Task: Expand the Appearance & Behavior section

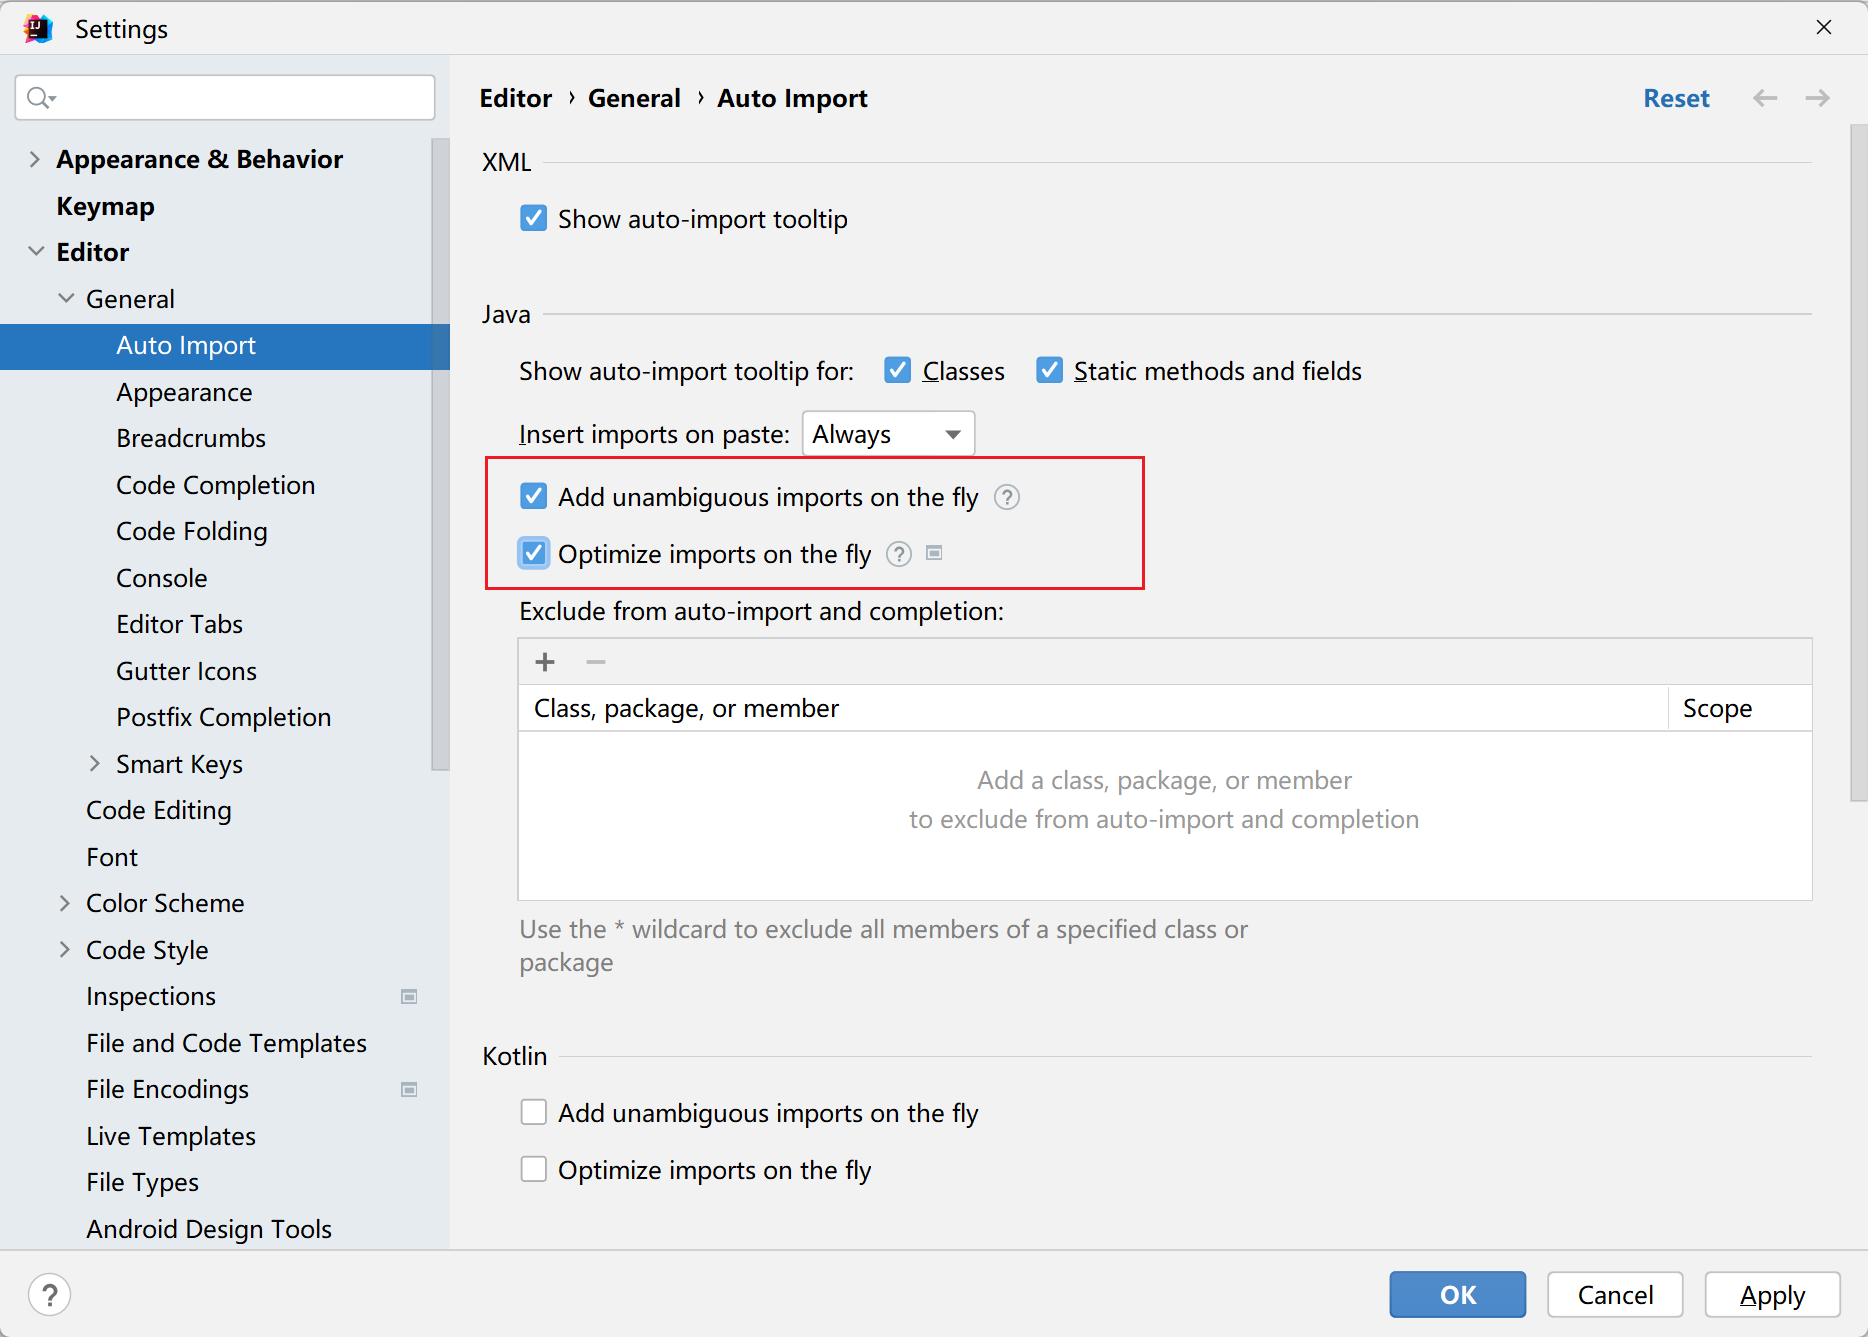Action: (35, 159)
